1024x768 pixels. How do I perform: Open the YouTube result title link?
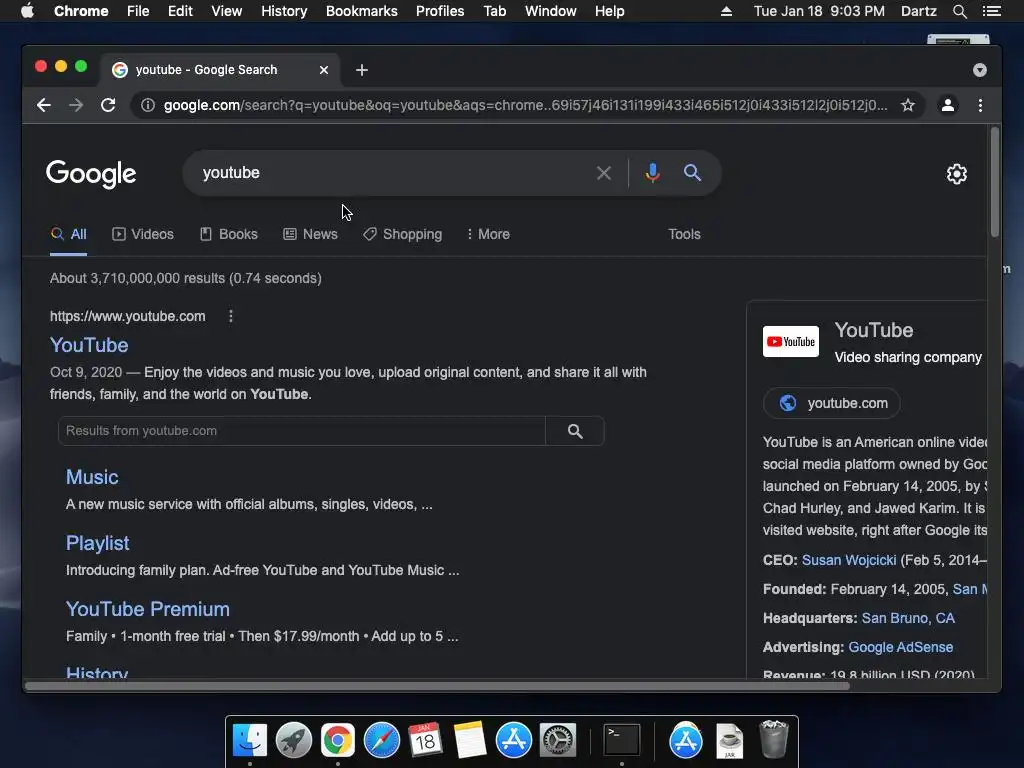(89, 345)
